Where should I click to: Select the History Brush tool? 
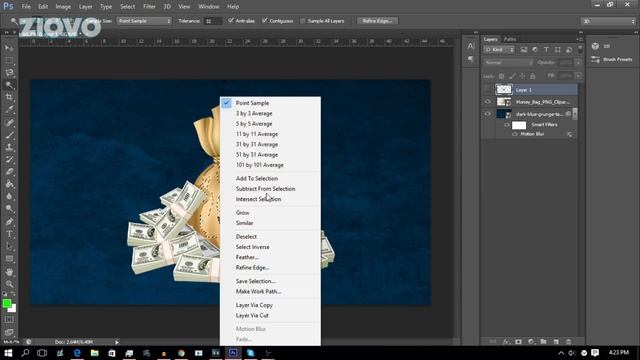click(x=9, y=160)
